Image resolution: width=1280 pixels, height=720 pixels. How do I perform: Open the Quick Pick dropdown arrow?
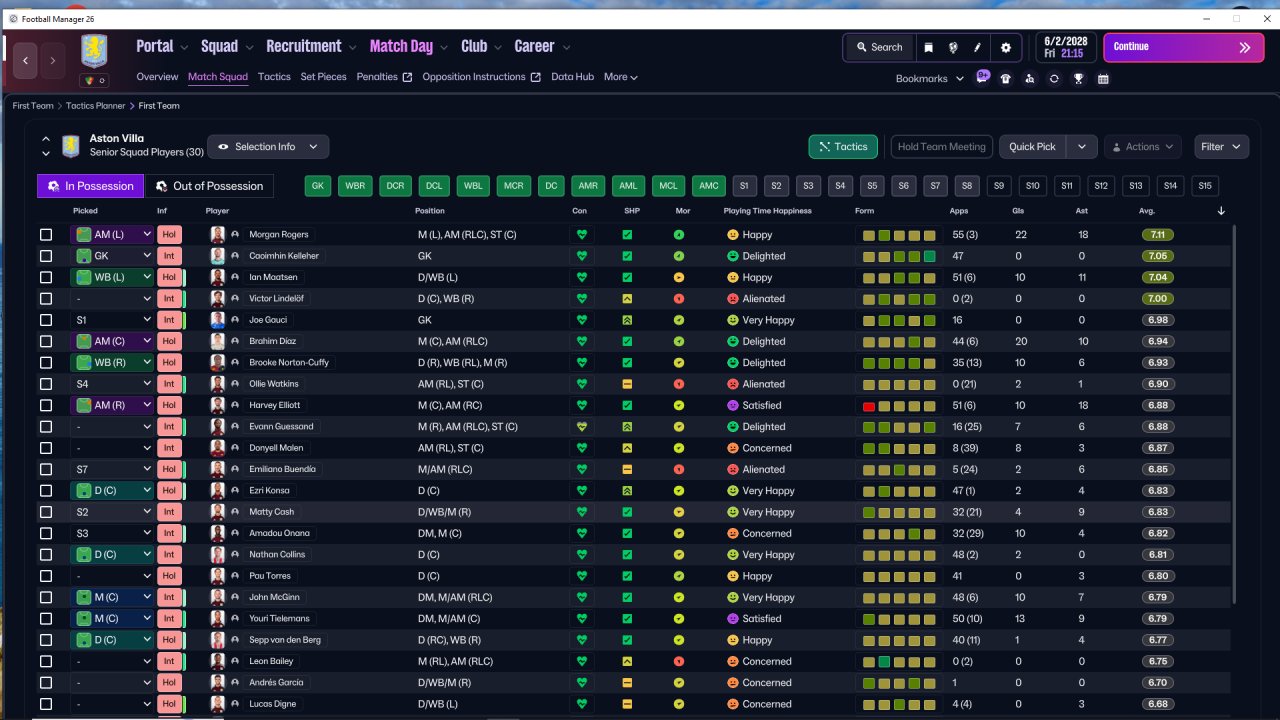[1082, 147]
